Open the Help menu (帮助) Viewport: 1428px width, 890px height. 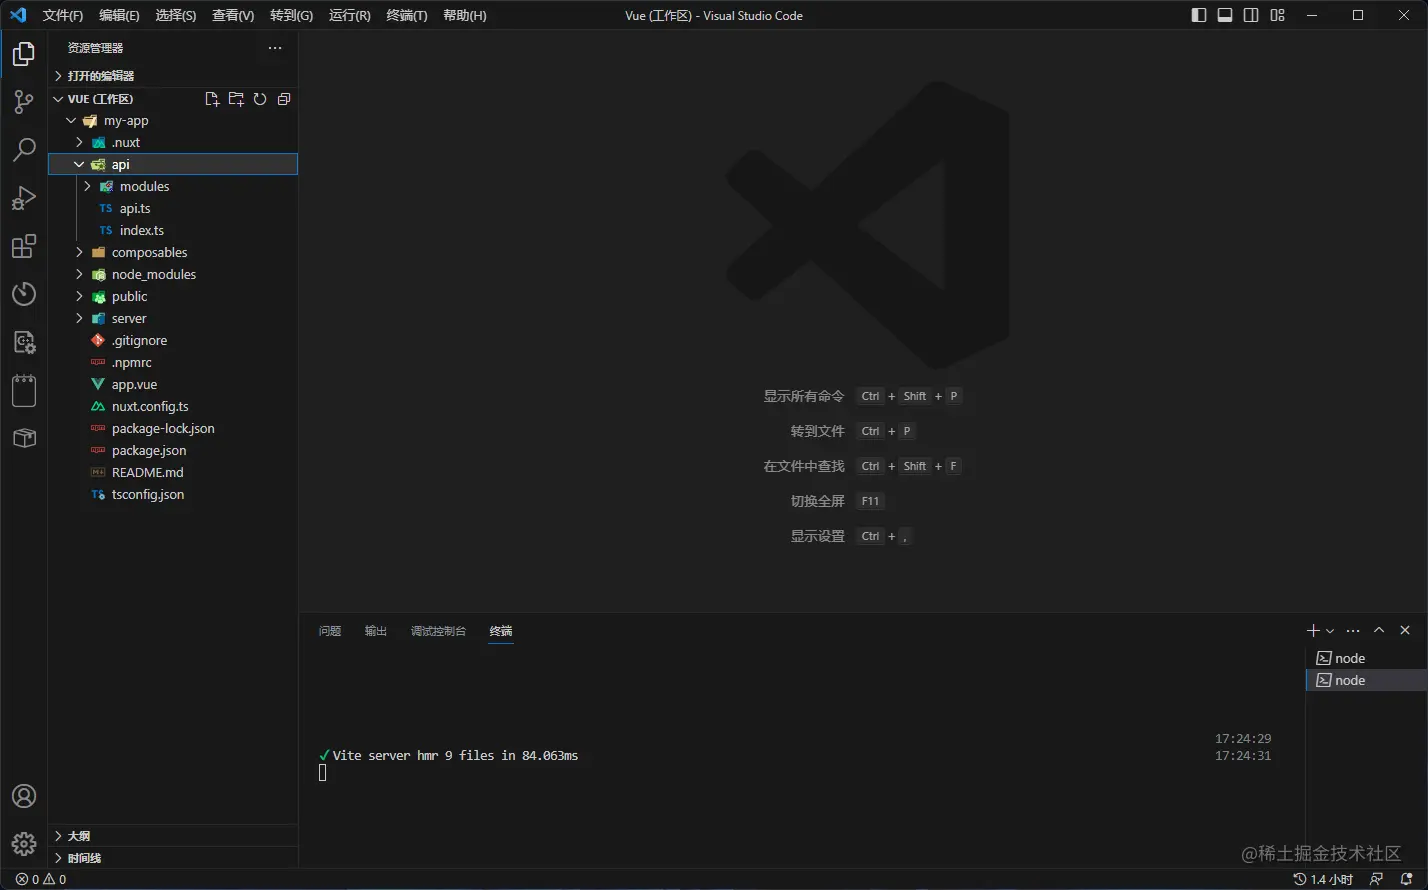[x=465, y=15]
